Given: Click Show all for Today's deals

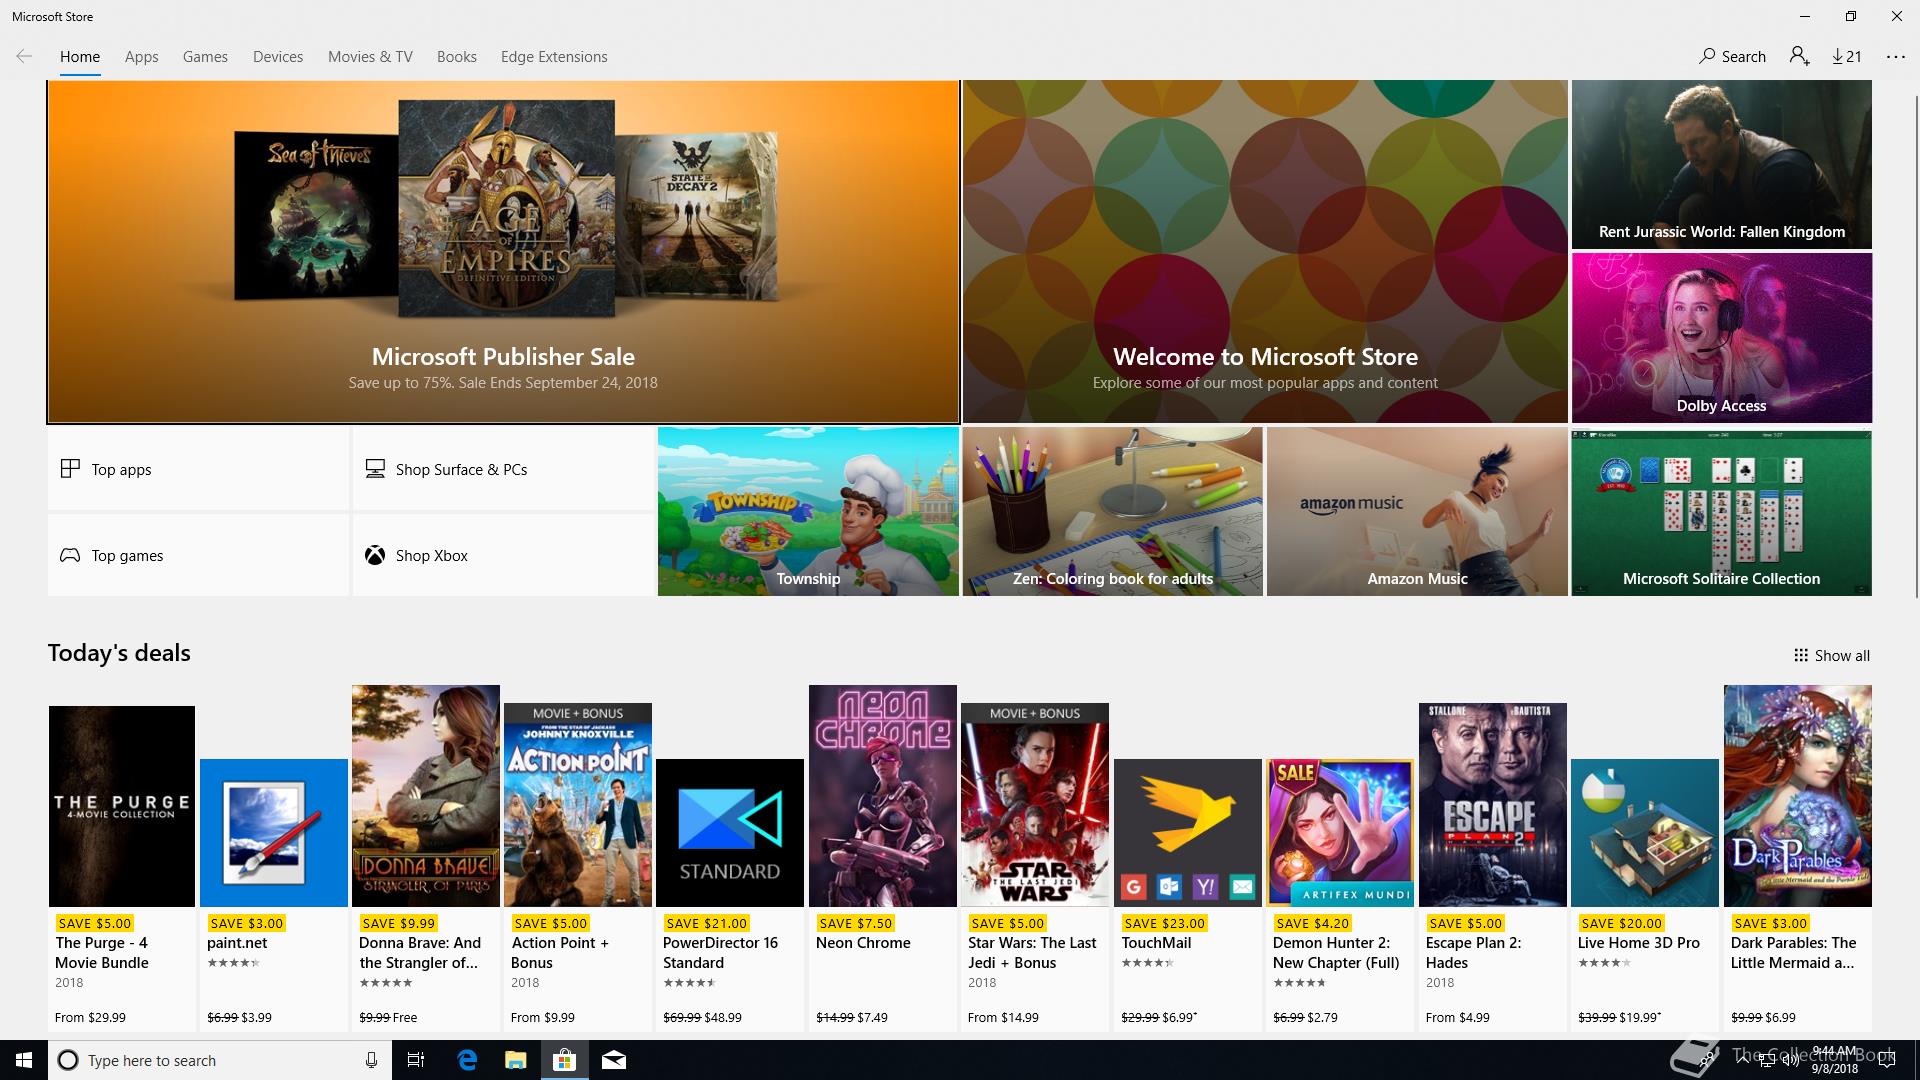Looking at the screenshot, I should pyautogui.click(x=1831, y=655).
